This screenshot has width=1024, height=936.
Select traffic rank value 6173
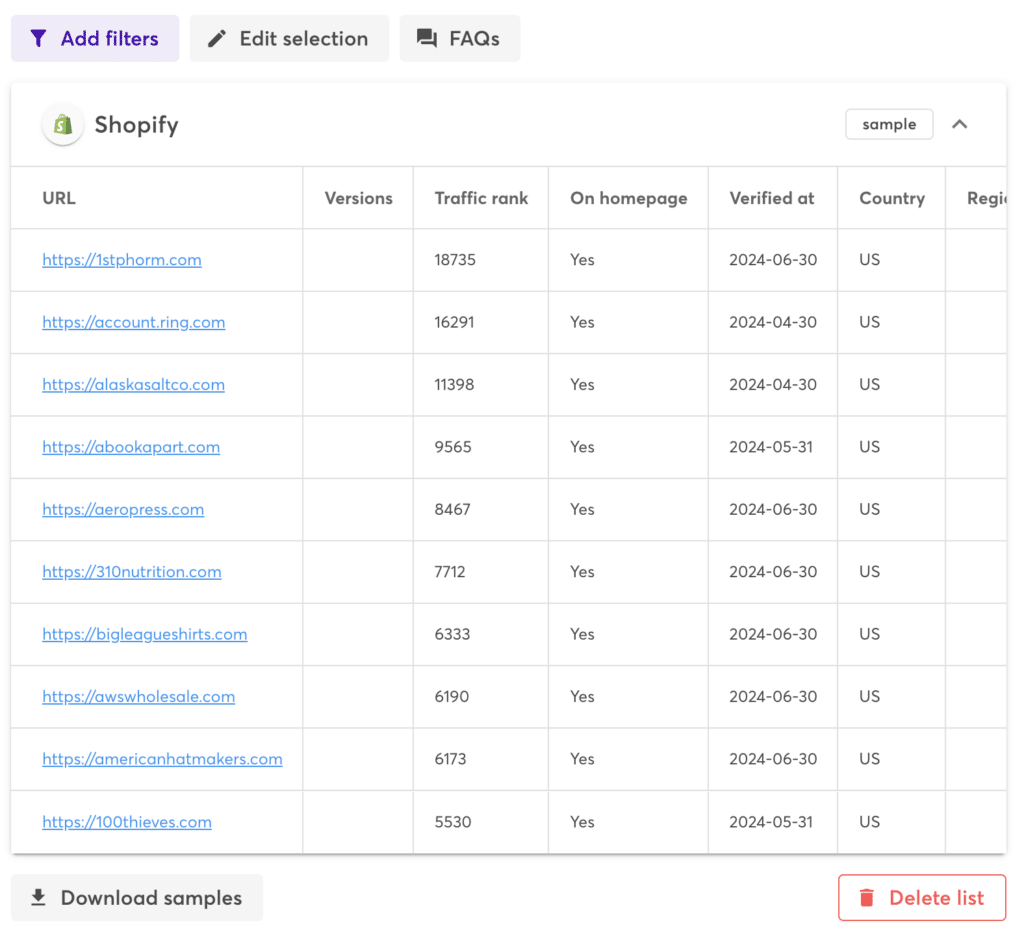click(451, 759)
